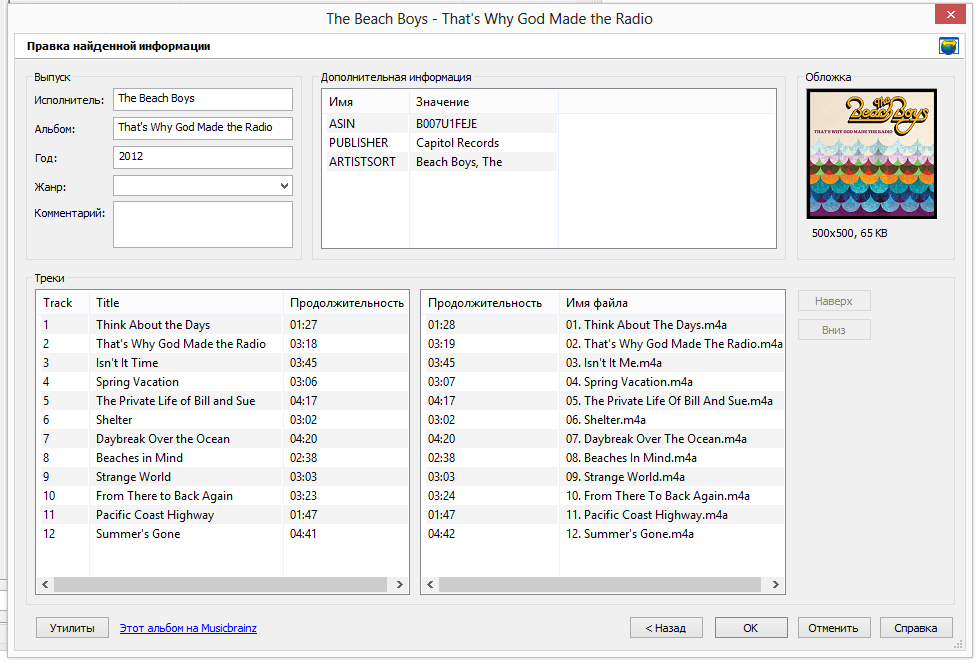
Task: Click right arrow of file list scrollbar
Action: pyautogui.click(x=775, y=584)
